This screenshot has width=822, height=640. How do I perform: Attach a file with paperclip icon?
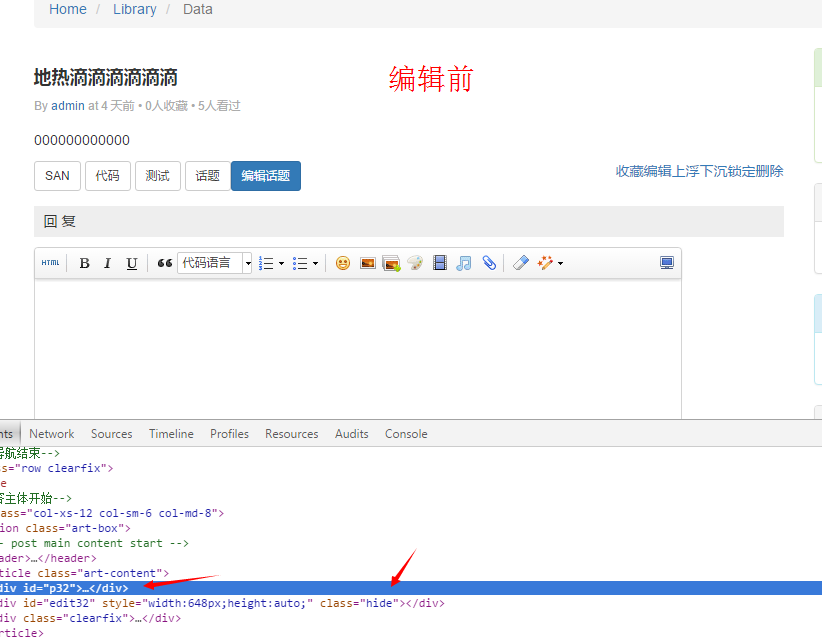click(489, 263)
